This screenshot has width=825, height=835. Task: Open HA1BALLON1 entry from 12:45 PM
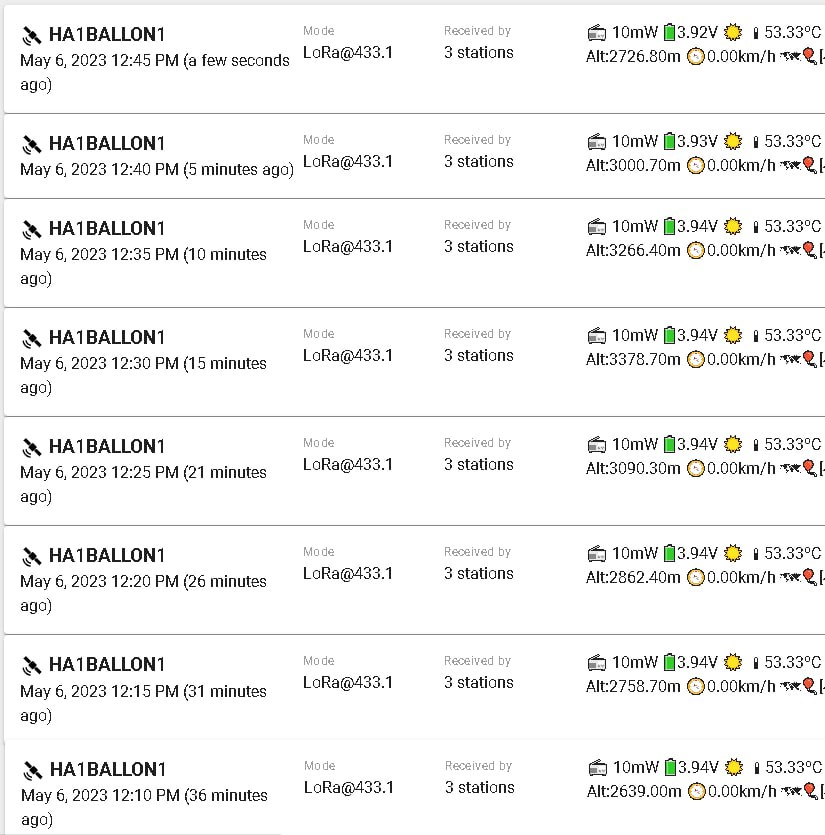coord(106,34)
